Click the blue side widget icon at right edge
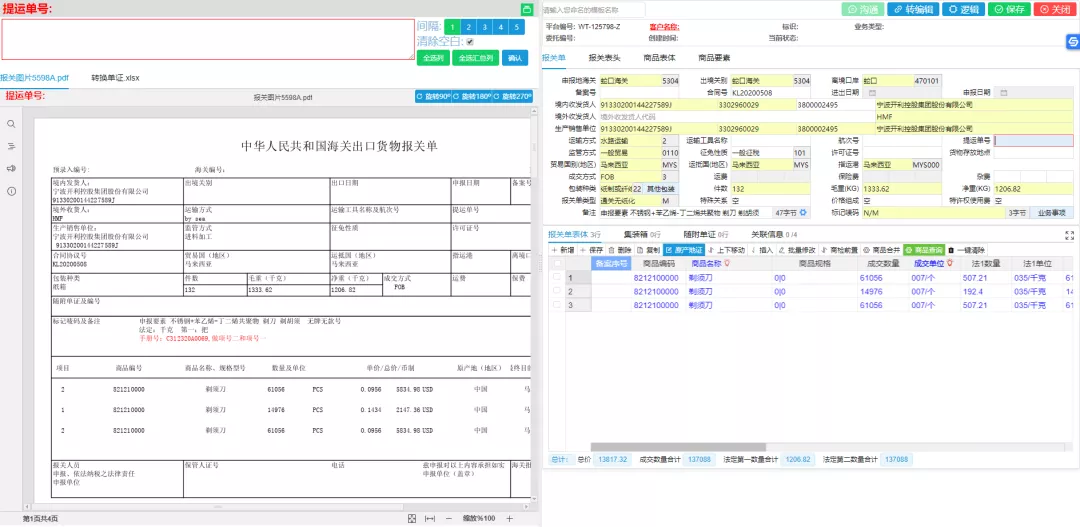Screen dimensions: 1080x527 (x=1073, y=43)
